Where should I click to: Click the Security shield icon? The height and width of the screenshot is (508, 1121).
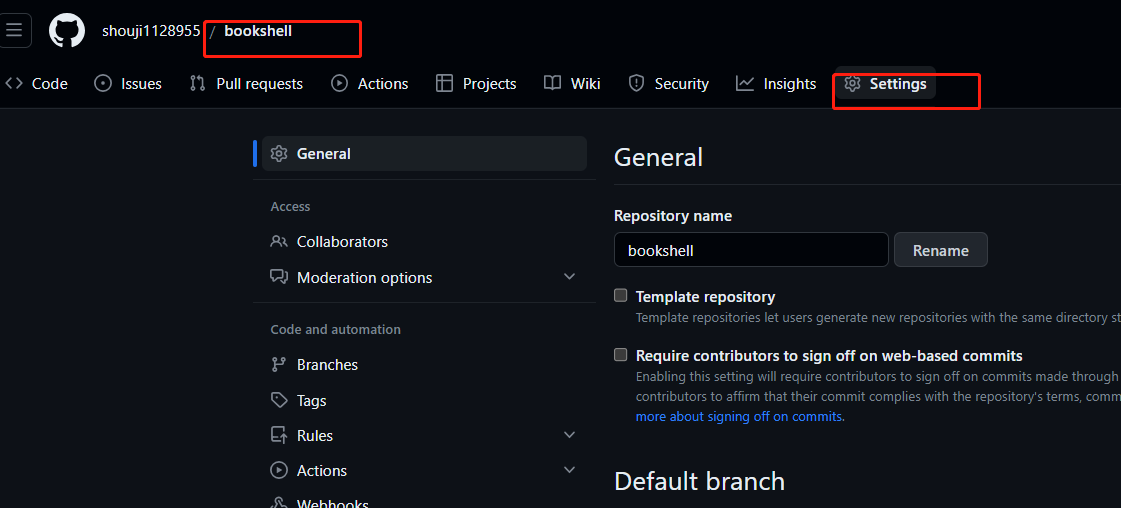pyautogui.click(x=636, y=84)
